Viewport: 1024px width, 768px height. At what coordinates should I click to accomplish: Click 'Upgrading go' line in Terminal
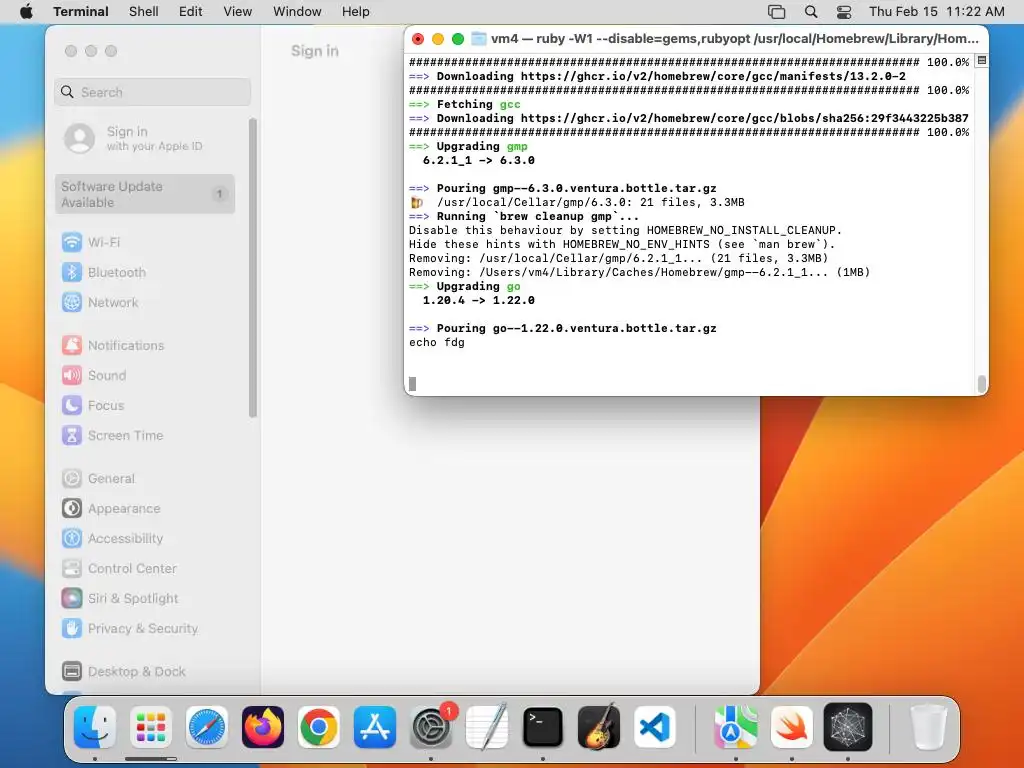point(465,287)
